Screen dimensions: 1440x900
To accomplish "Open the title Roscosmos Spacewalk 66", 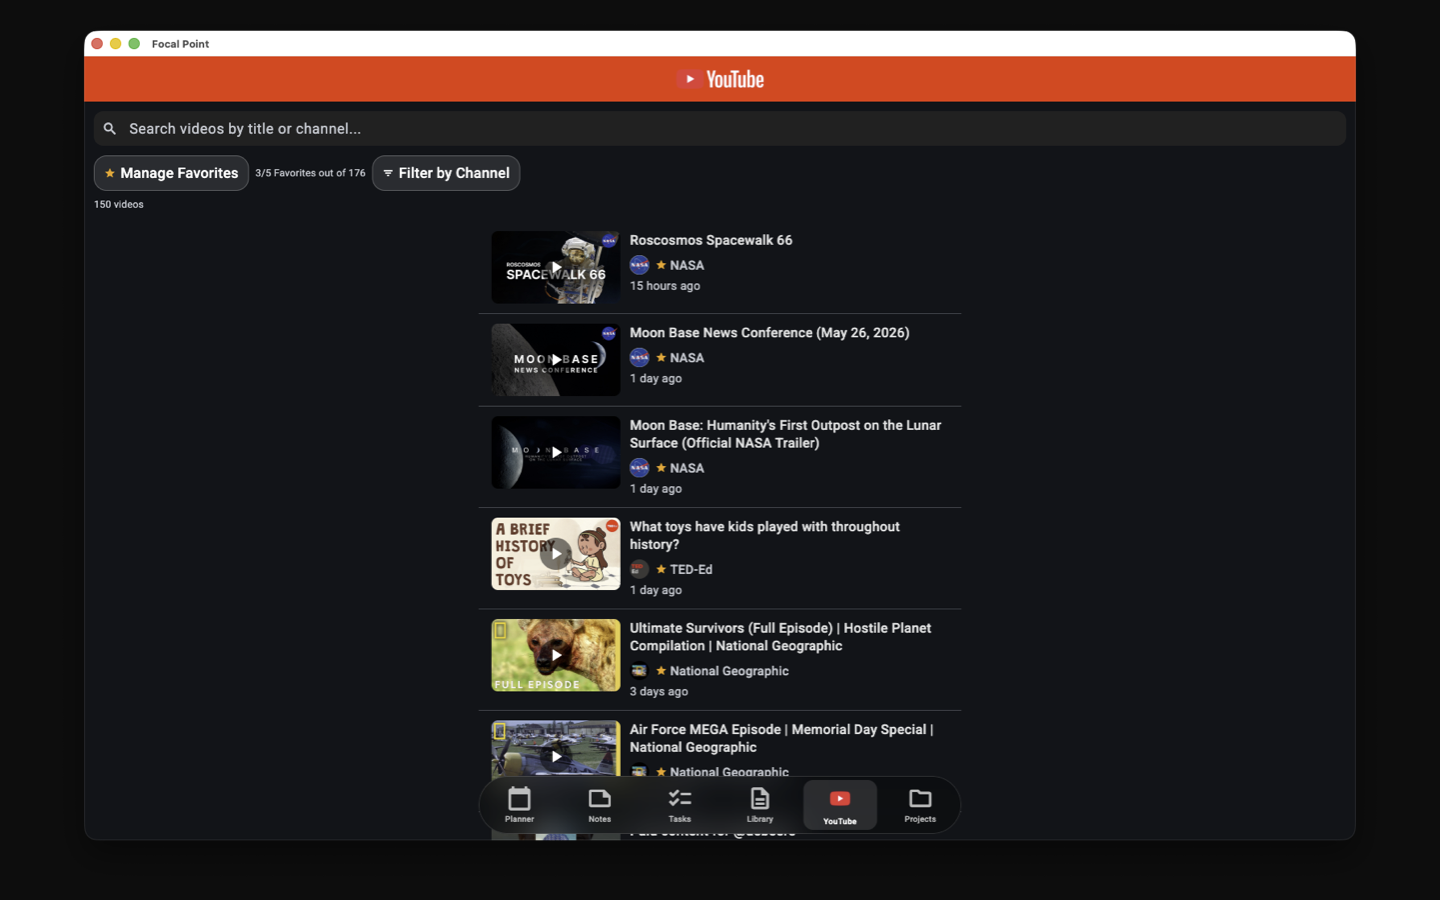I will coord(711,240).
